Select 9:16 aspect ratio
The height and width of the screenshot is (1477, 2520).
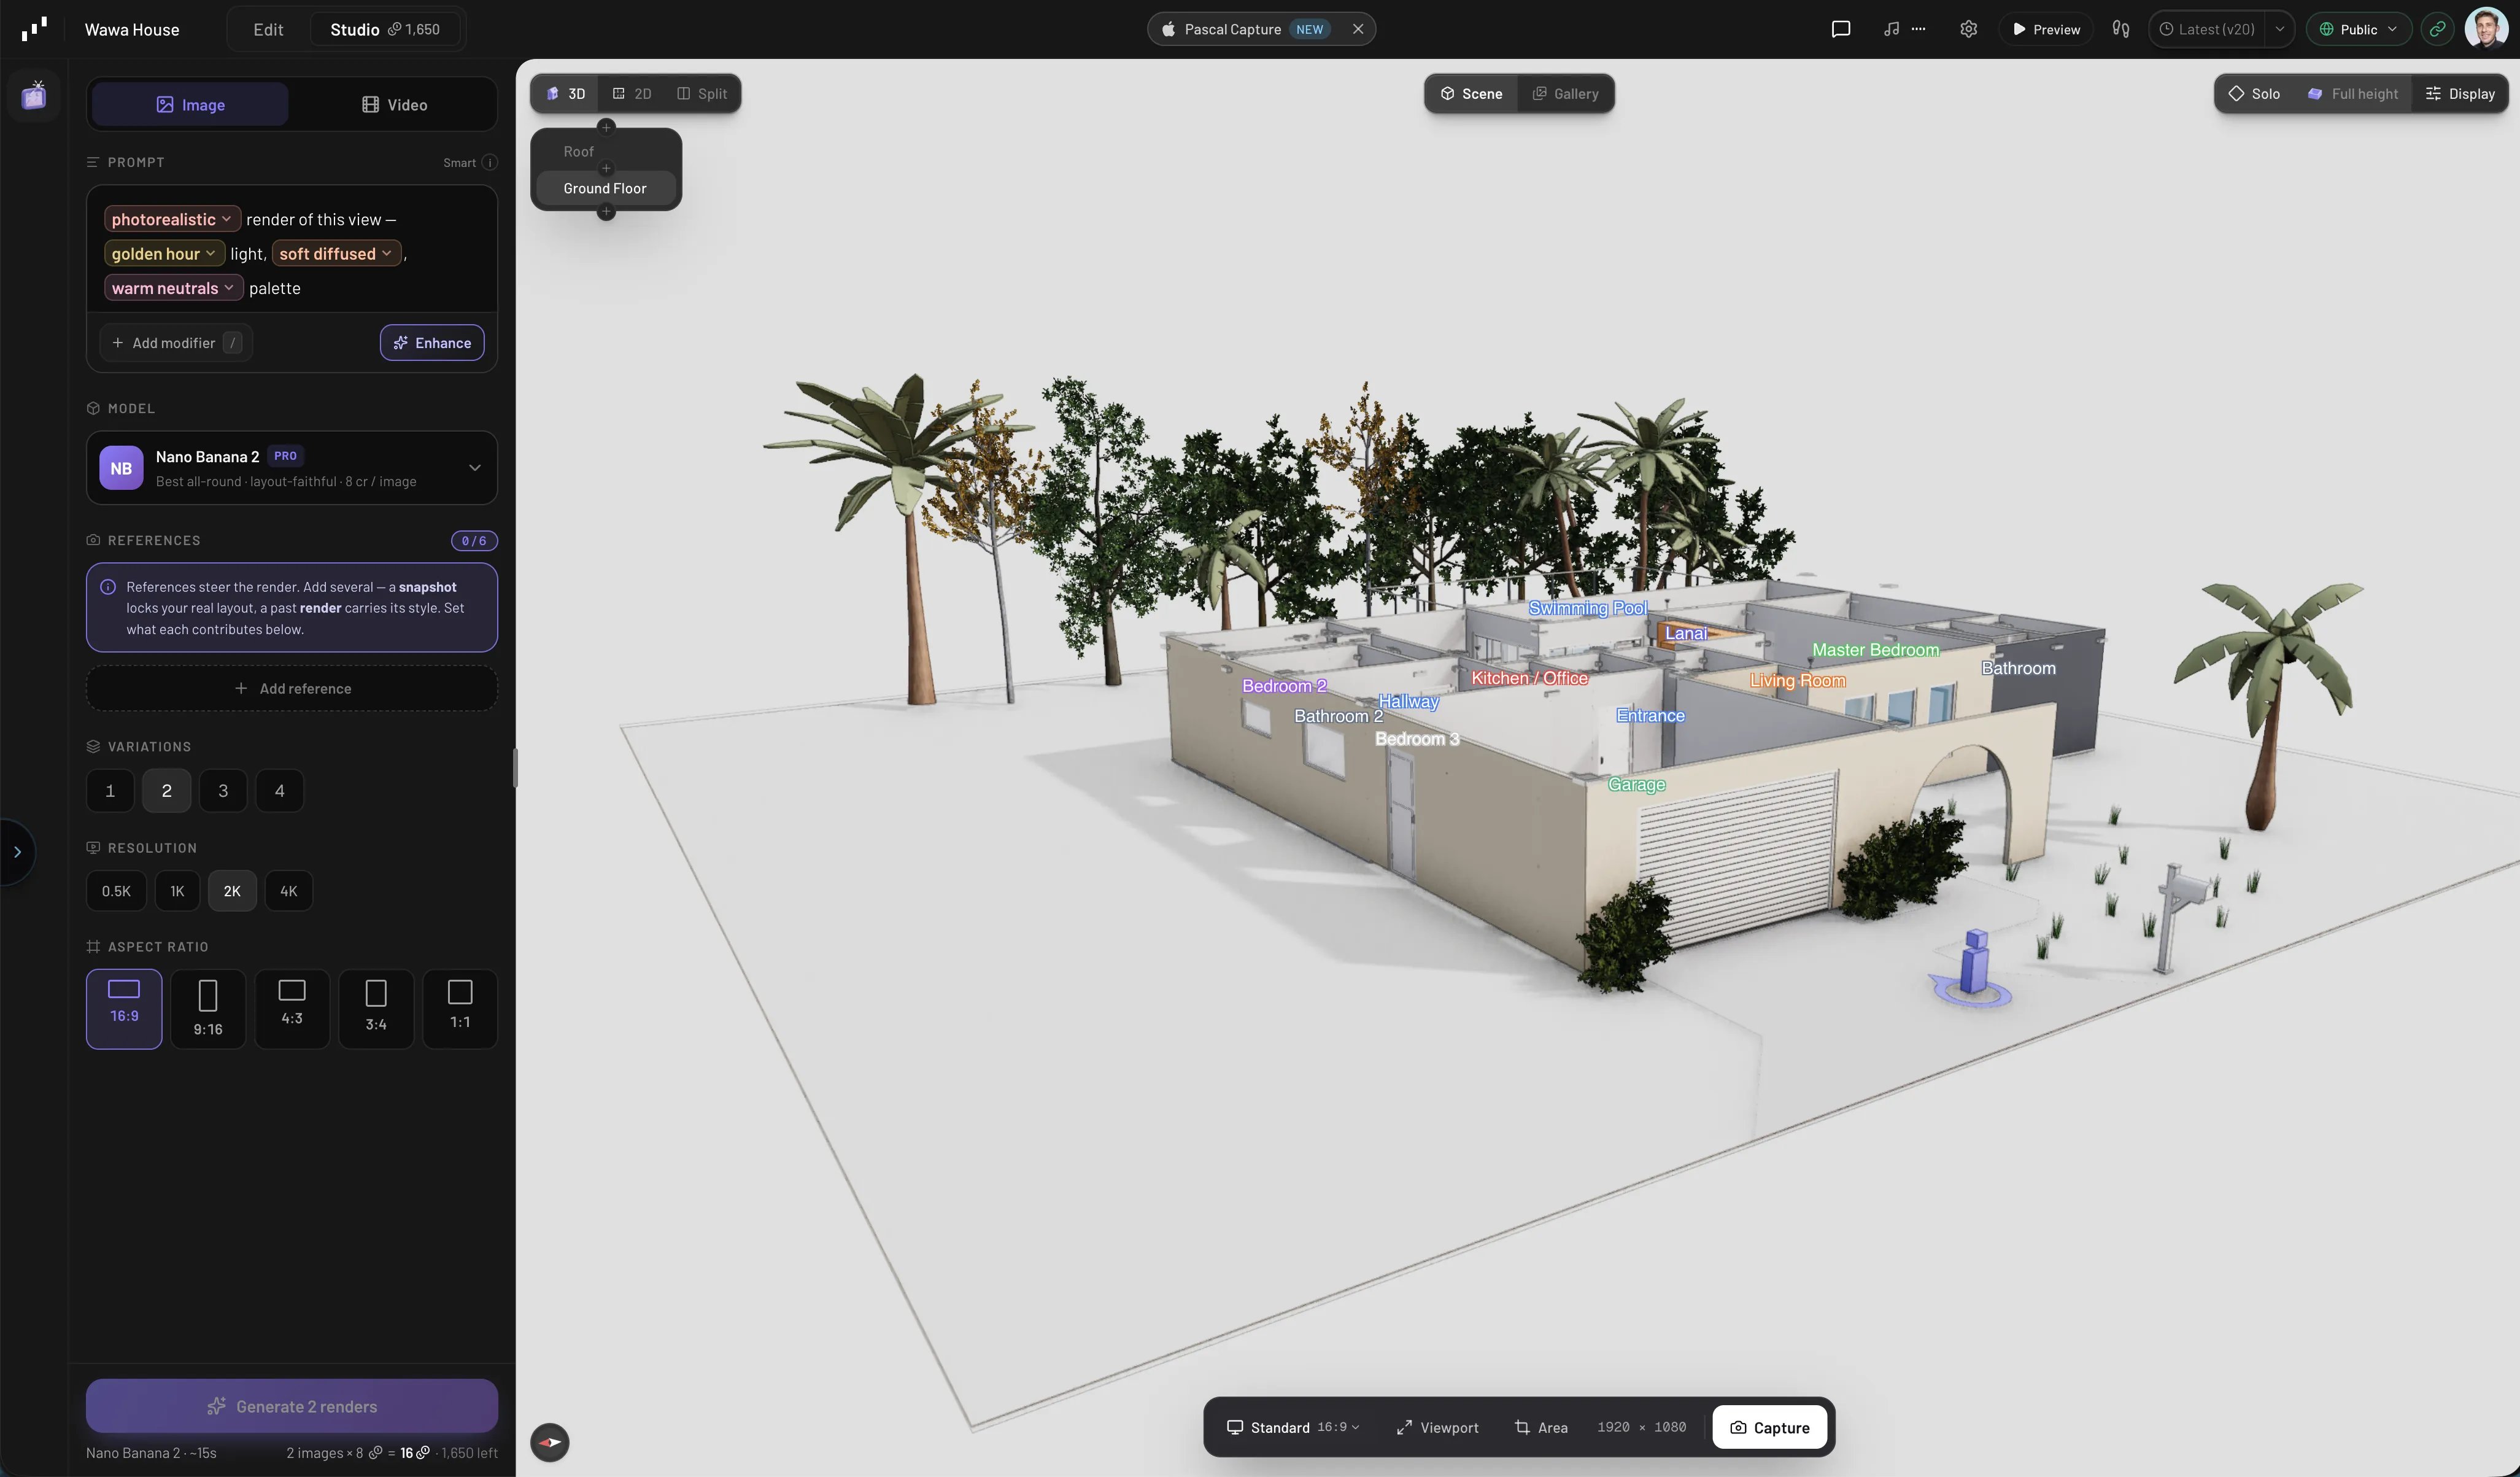208,1009
